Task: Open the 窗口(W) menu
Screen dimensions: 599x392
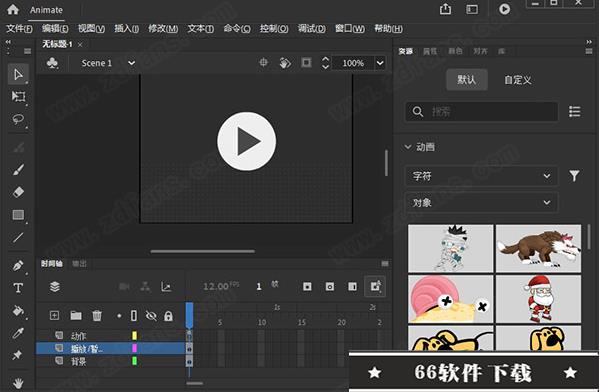Action: (x=350, y=29)
